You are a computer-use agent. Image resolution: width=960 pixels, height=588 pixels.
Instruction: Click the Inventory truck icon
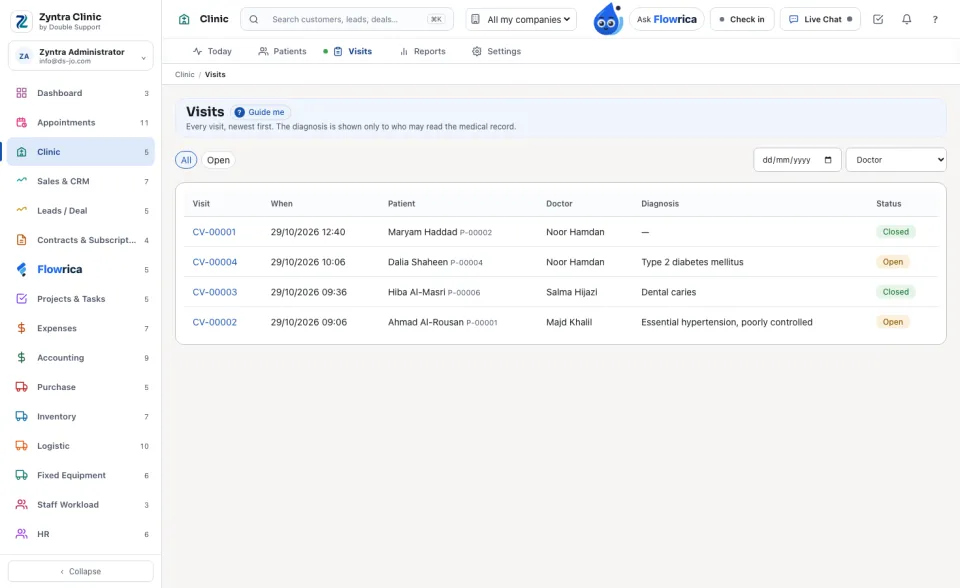coord(21,416)
